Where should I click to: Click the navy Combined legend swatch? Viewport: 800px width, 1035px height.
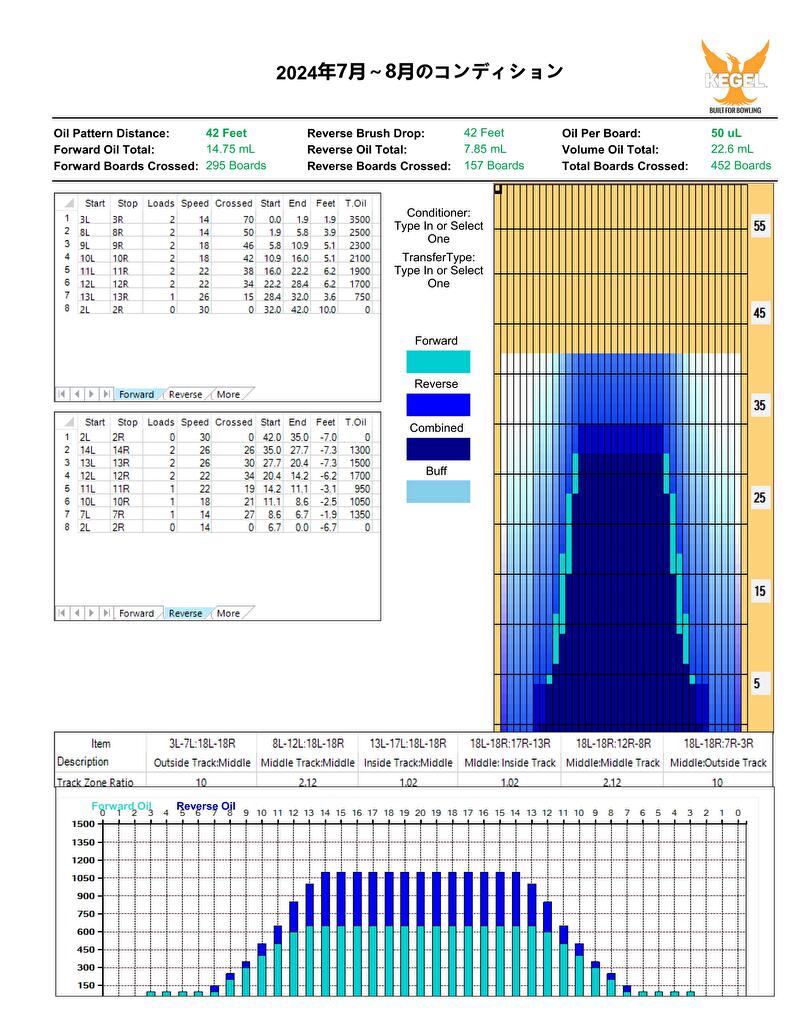coord(438,449)
